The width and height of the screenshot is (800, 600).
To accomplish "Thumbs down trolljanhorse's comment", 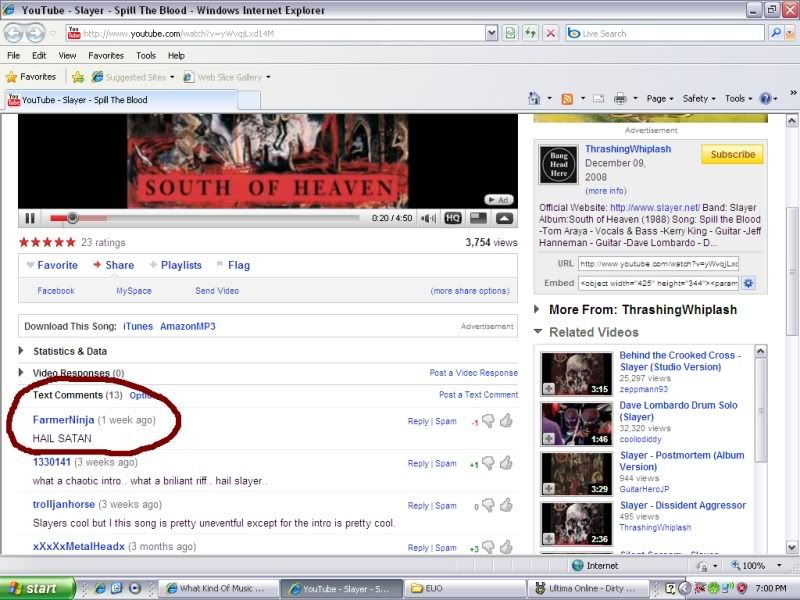I will (x=488, y=506).
